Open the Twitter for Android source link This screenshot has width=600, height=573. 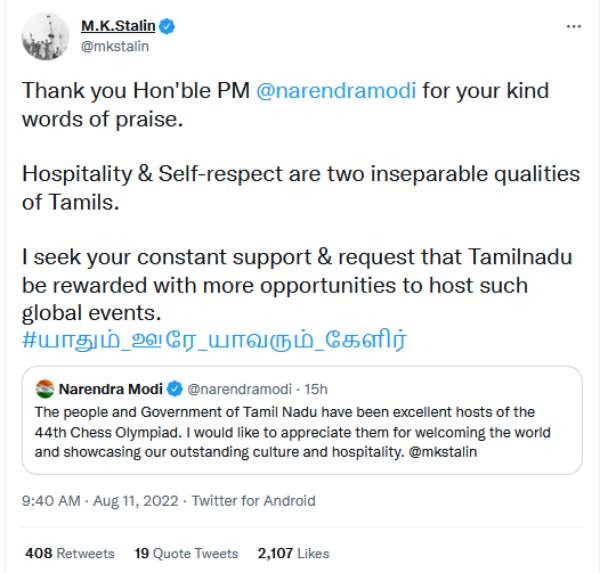pyautogui.click(x=253, y=501)
